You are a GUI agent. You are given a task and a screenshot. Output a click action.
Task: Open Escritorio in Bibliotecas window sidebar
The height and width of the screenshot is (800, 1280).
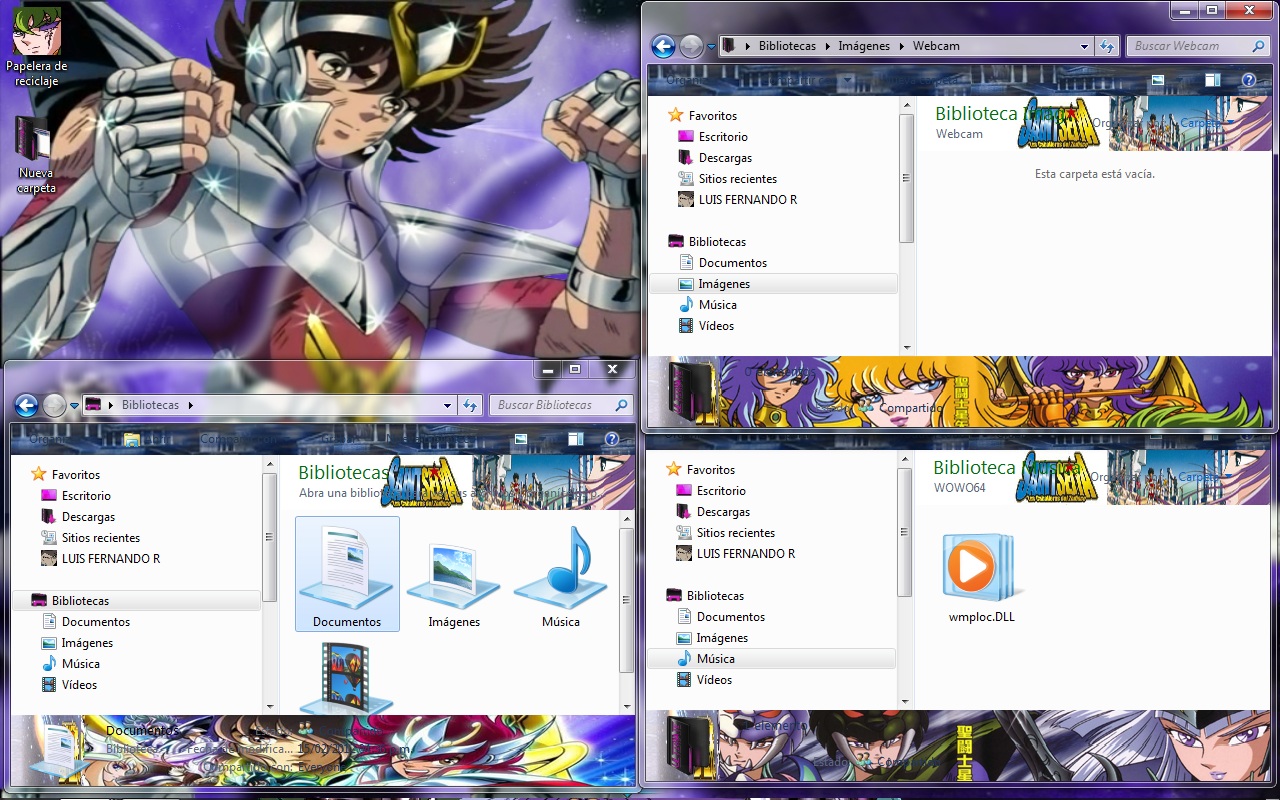coord(86,496)
